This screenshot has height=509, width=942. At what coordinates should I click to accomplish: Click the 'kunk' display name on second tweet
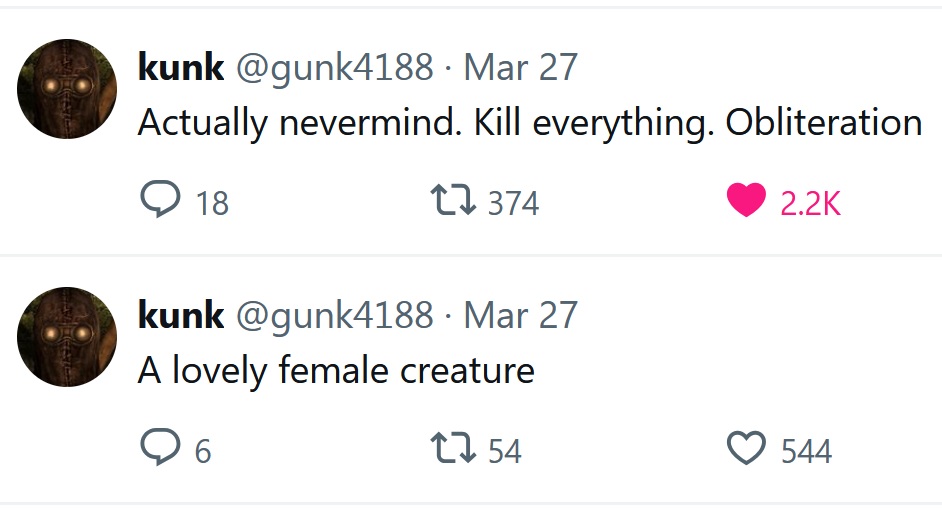click(180, 316)
